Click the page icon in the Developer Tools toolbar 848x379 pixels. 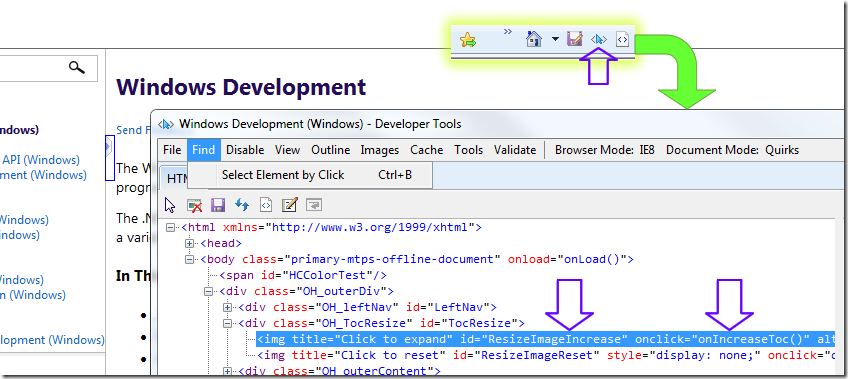click(266, 205)
